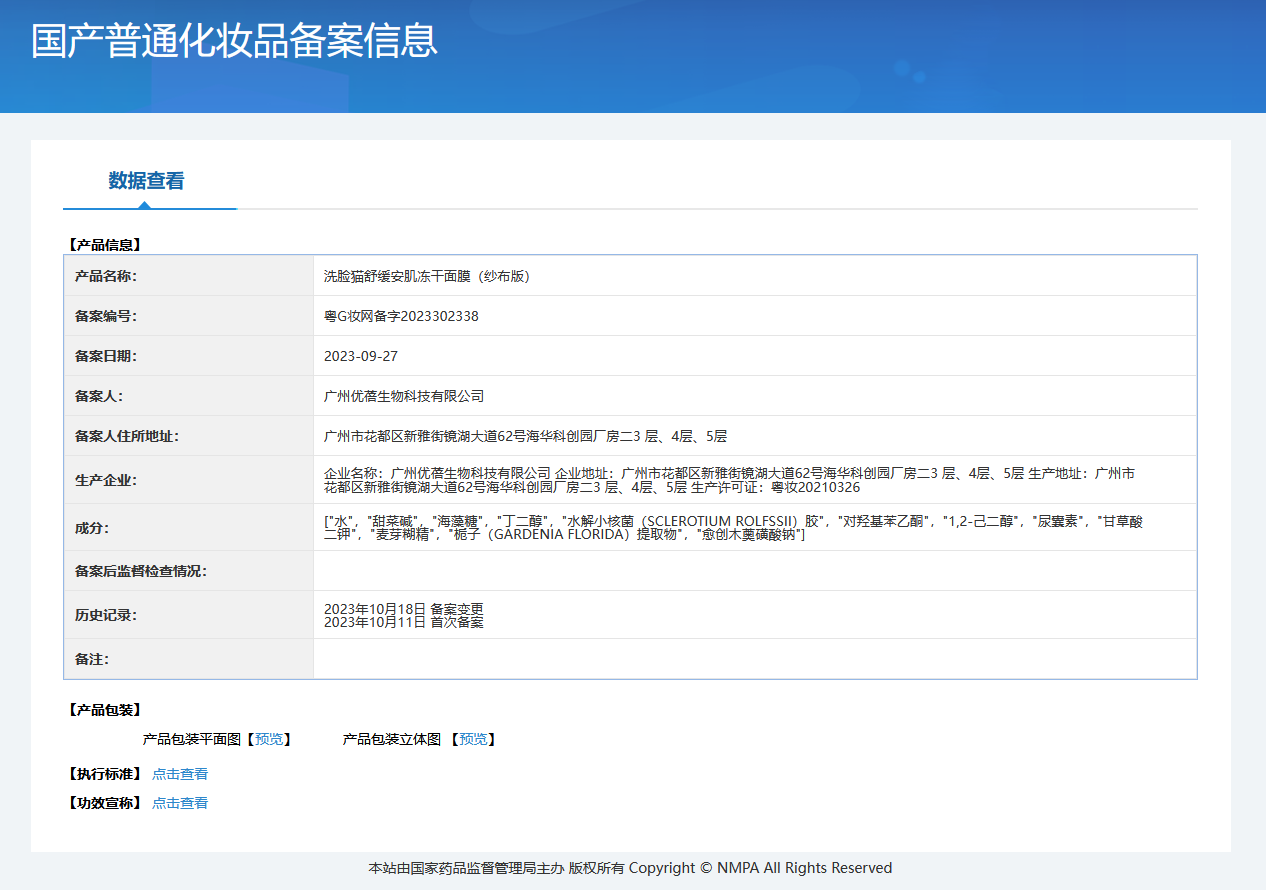This screenshot has height=890, width=1266.
Task: Click the 历史记录 label cell
Action: pyautogui.click(x=189, y=615)
